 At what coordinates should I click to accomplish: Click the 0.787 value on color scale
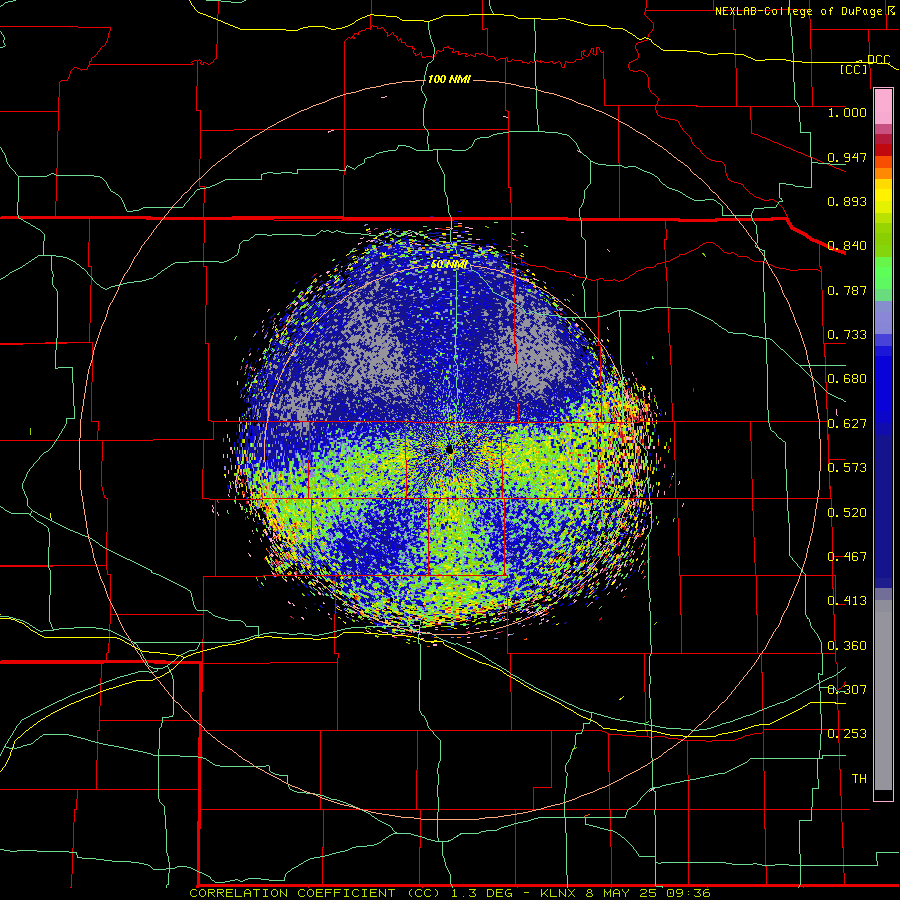click(847, 290)
